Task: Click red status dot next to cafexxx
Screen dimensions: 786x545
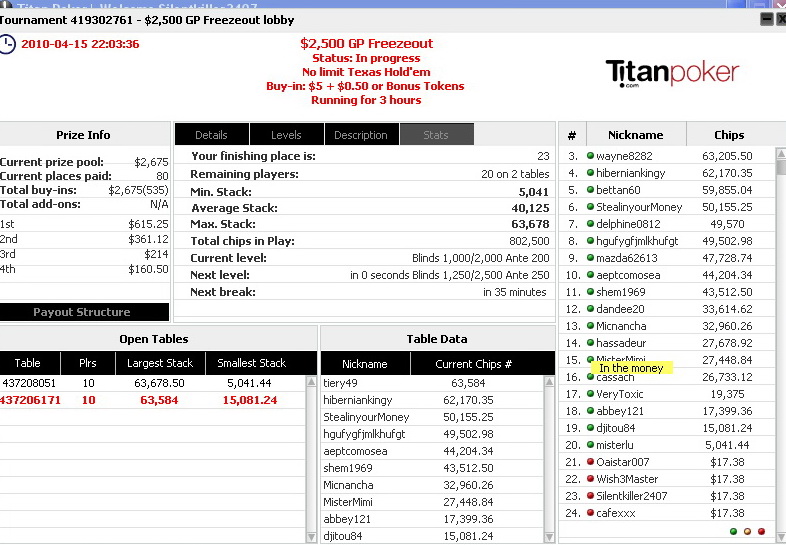Action: point(591,513)
